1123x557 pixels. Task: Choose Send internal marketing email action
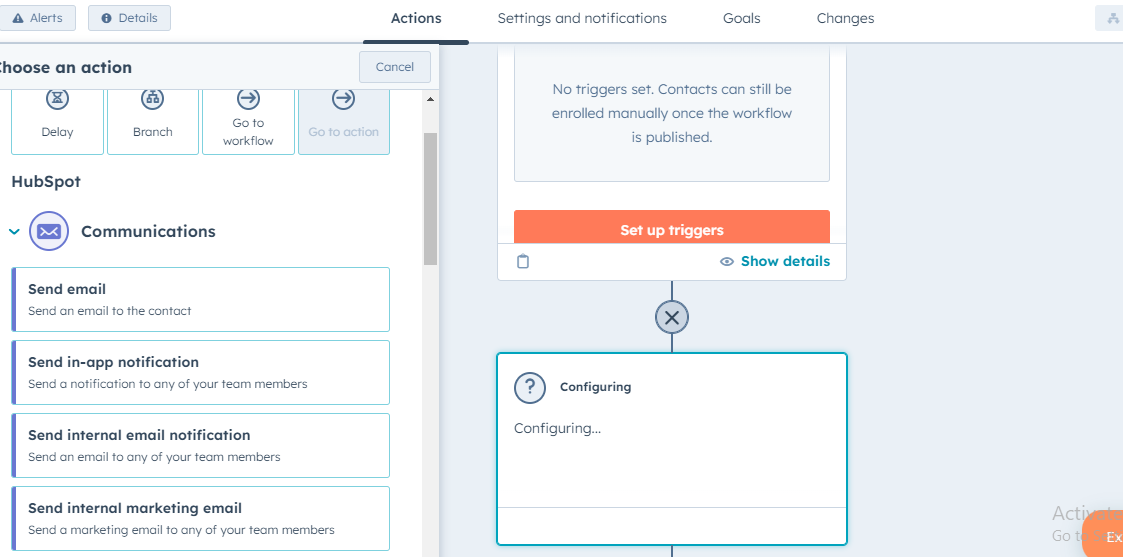[x=201, y=518]
